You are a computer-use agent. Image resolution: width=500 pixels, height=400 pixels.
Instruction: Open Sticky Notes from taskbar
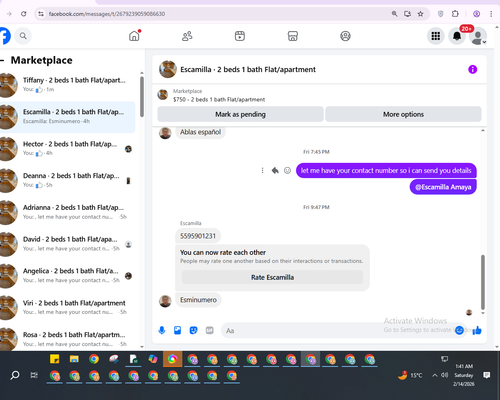click(54, 359)
